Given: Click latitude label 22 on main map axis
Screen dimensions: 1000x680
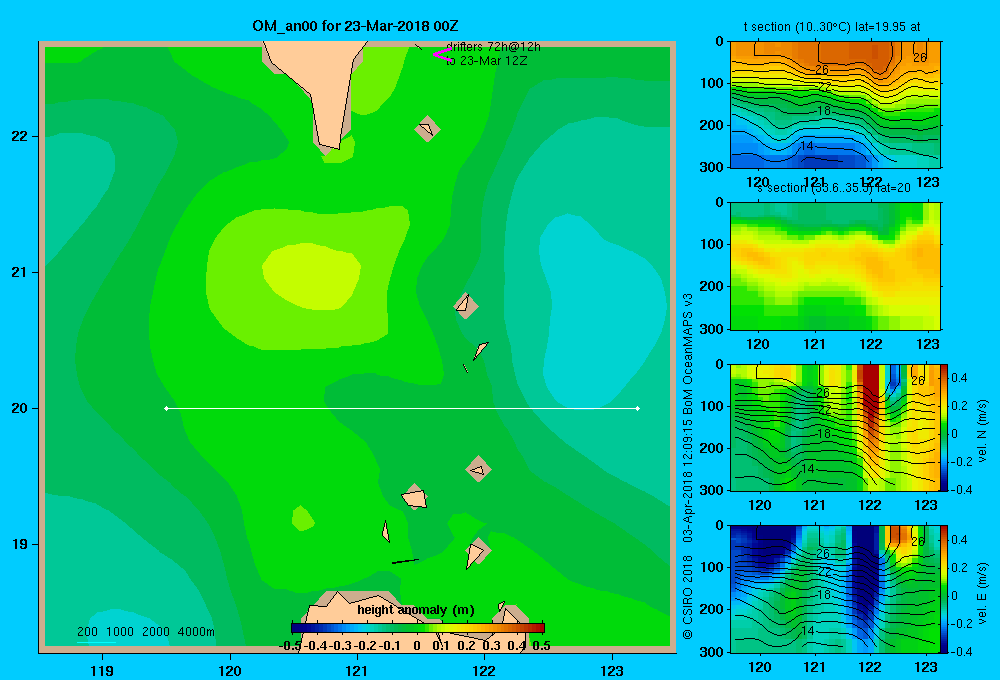Looking at the screenshot, I should point(20,136).
